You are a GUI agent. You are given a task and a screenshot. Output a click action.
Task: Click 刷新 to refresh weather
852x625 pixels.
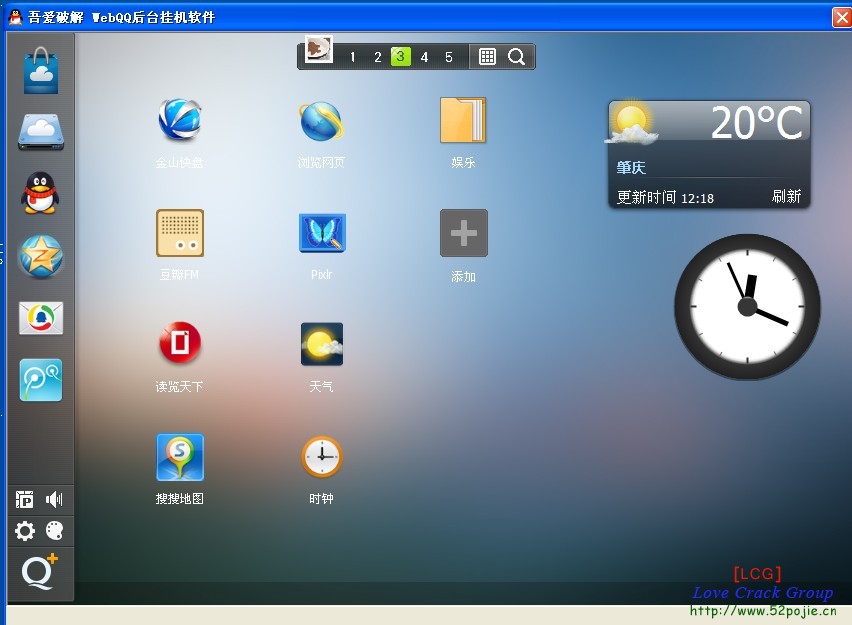pos(786,196)
